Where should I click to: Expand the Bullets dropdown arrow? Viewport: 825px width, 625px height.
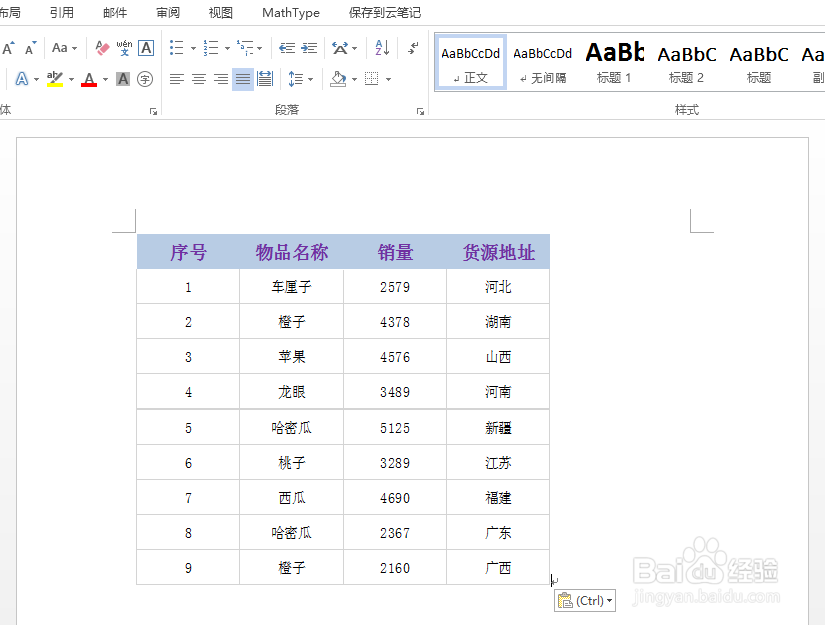(193, 48)
